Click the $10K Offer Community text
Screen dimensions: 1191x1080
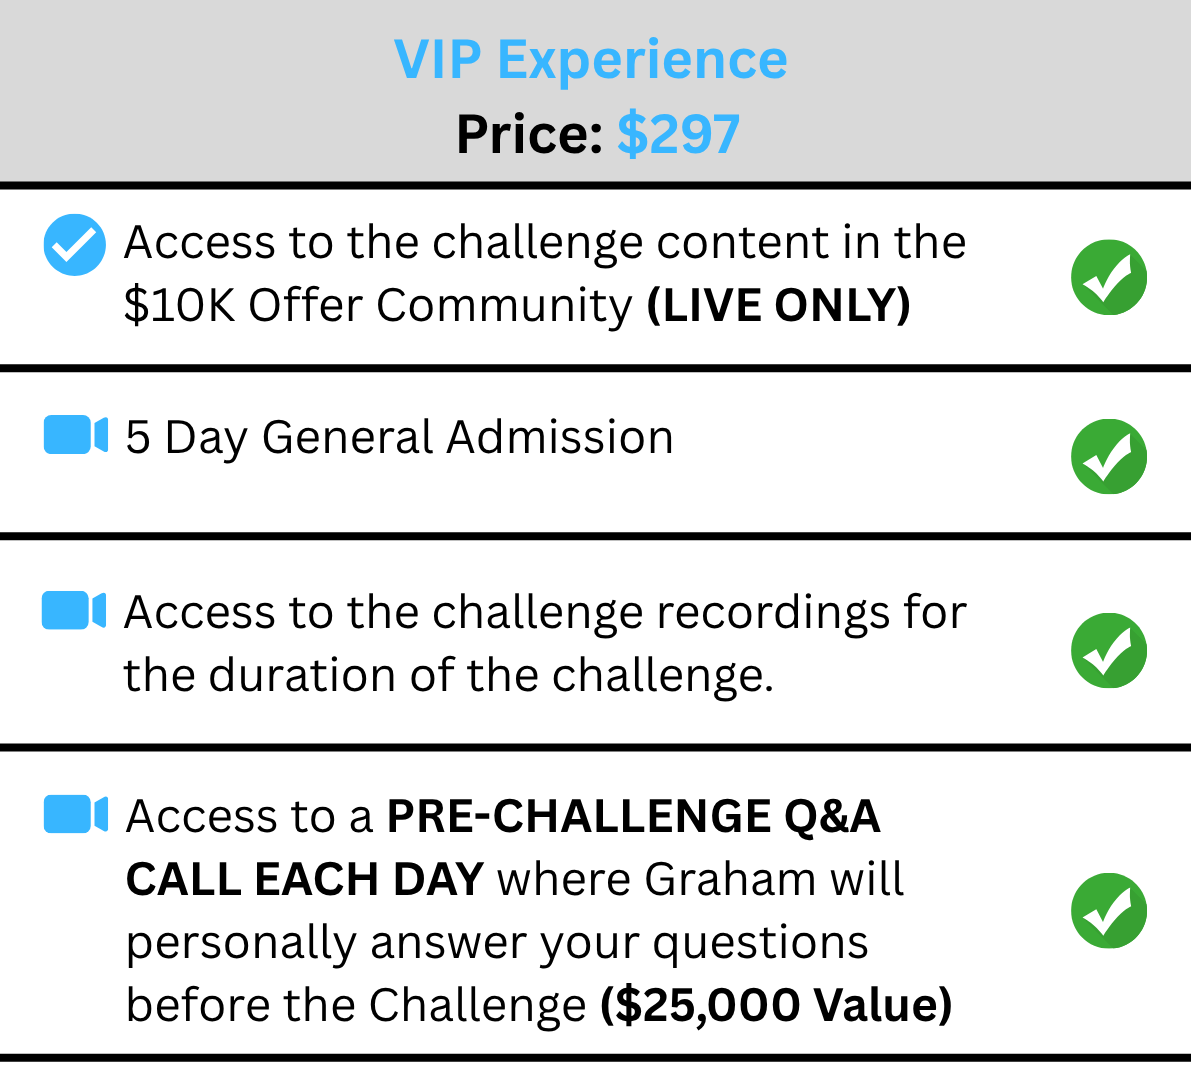pyautogui.click(x=378, y=305)
